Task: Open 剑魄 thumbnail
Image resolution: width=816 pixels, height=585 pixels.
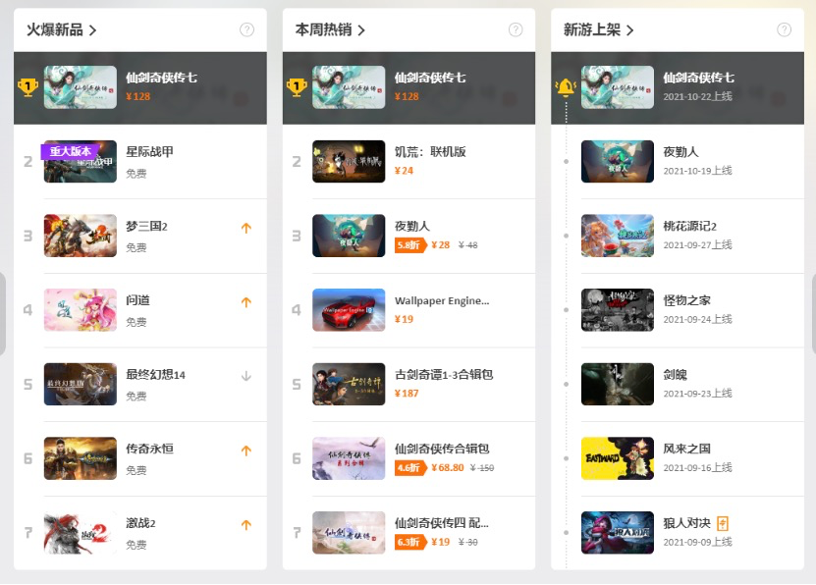Action: pos(617,384)
